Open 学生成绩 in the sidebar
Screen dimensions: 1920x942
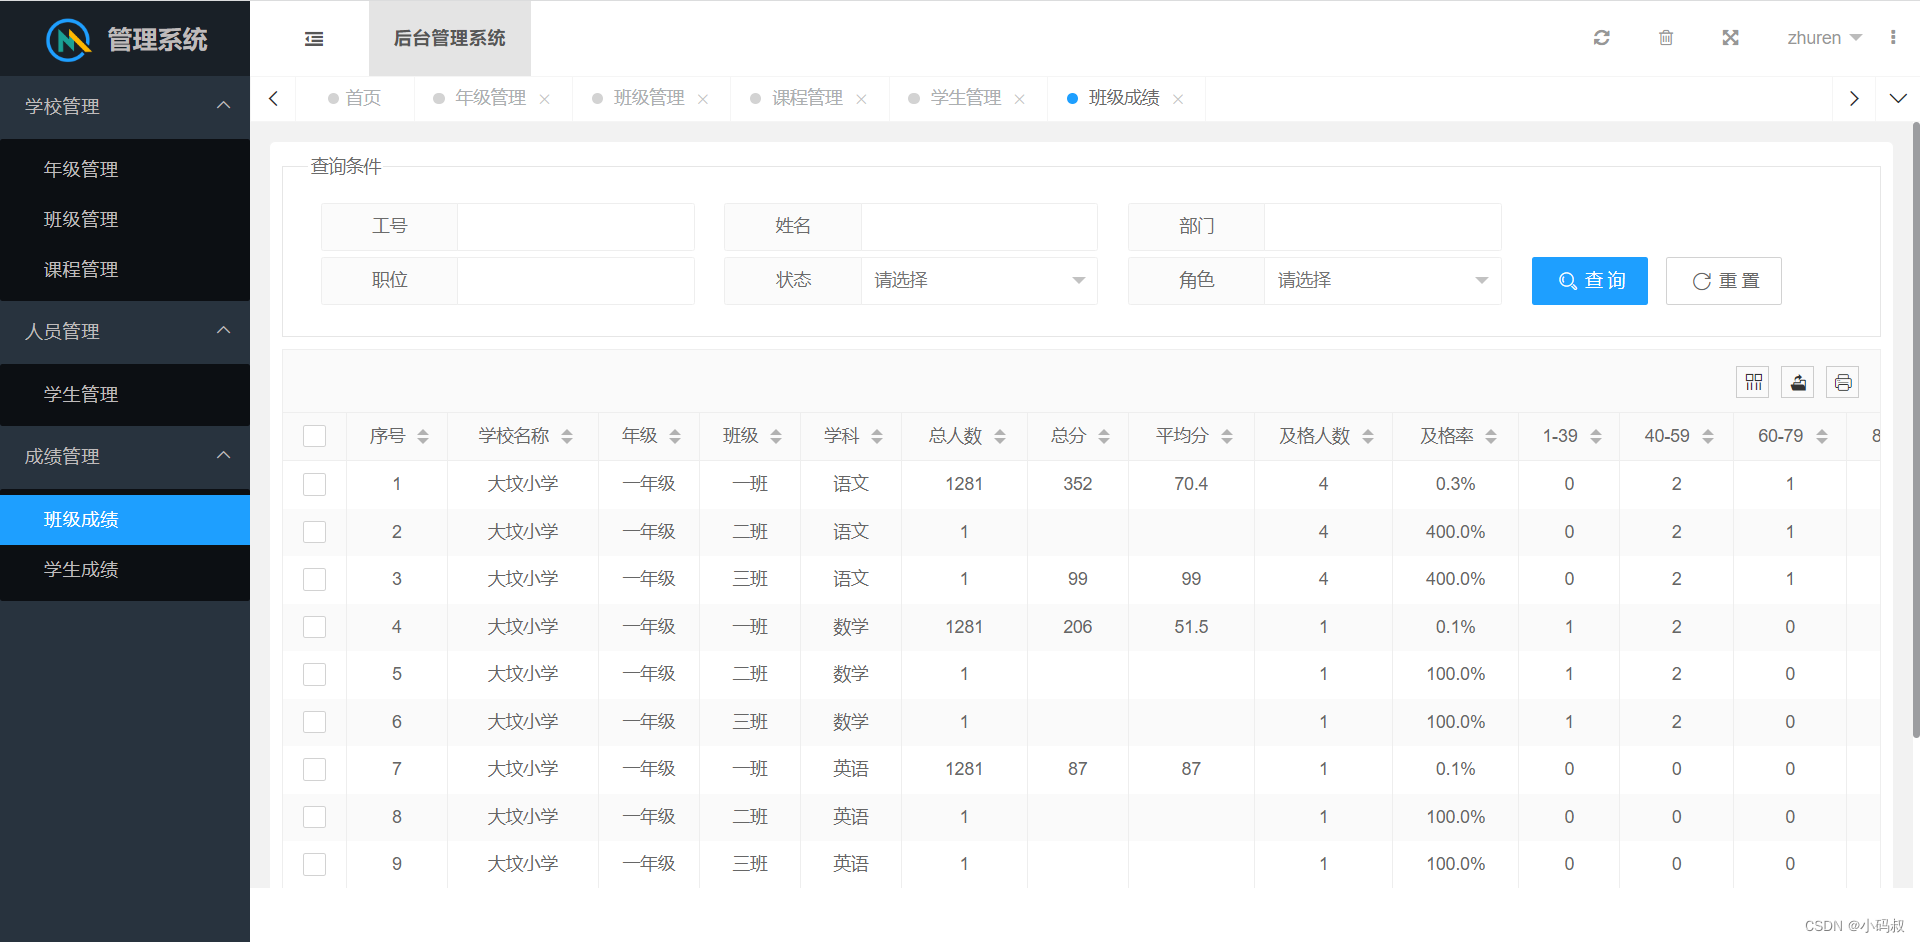coord(125,569)
